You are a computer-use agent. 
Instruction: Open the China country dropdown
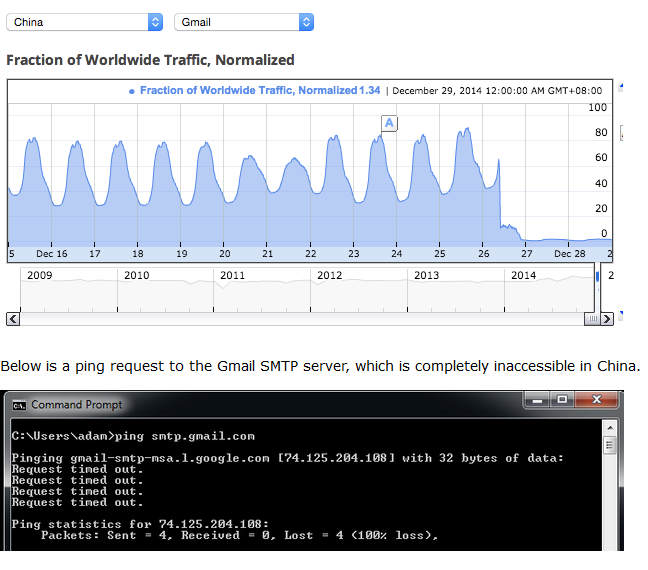[84, 22]
